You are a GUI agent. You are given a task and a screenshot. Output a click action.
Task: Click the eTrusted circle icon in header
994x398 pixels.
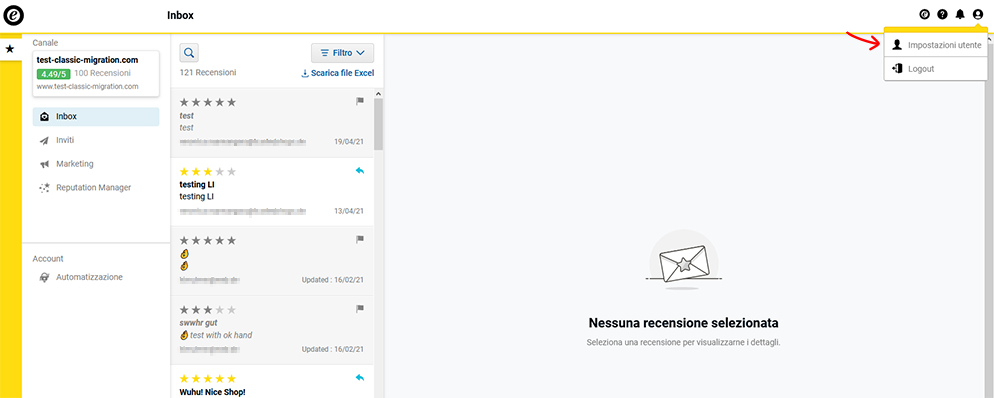point(924,15)
